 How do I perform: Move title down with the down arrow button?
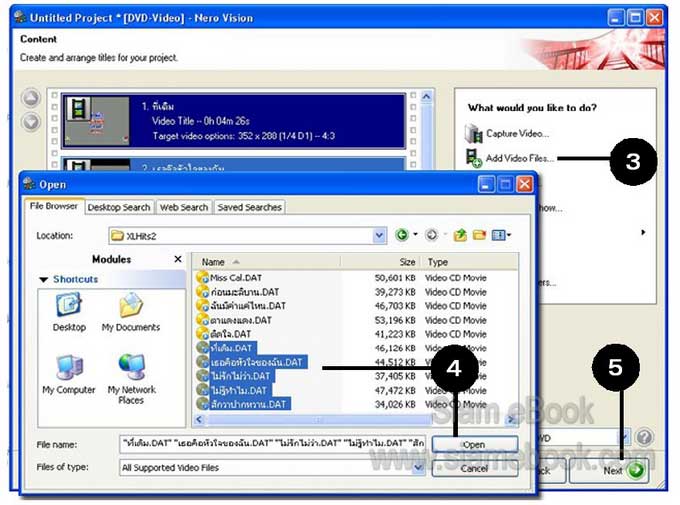(x=31, y=122)
